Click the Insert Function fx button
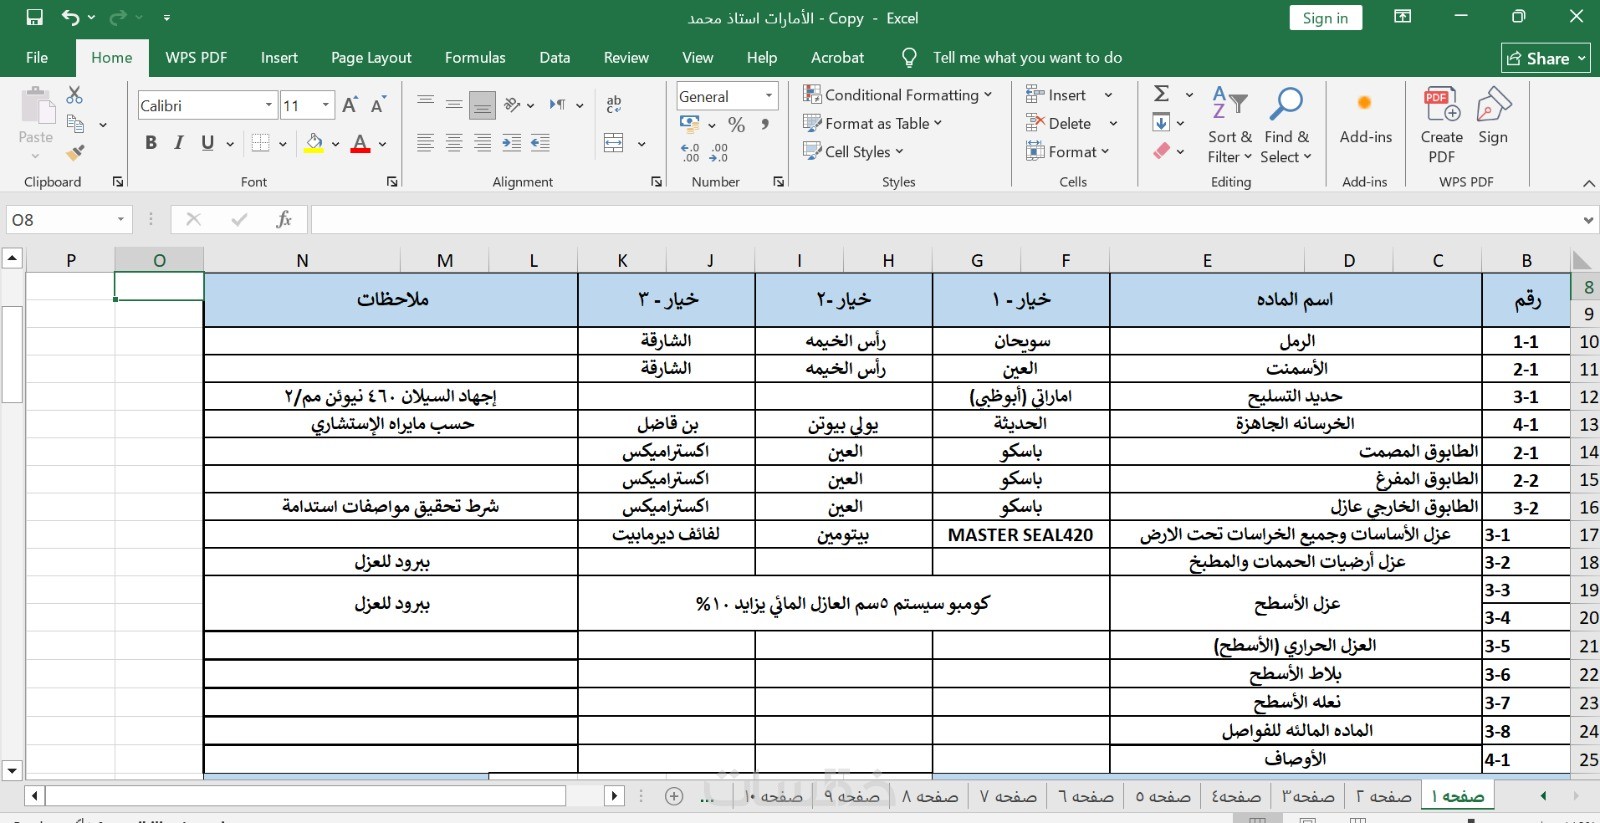The width and height of the screenshot is (1600, 823). click(284, 220)
